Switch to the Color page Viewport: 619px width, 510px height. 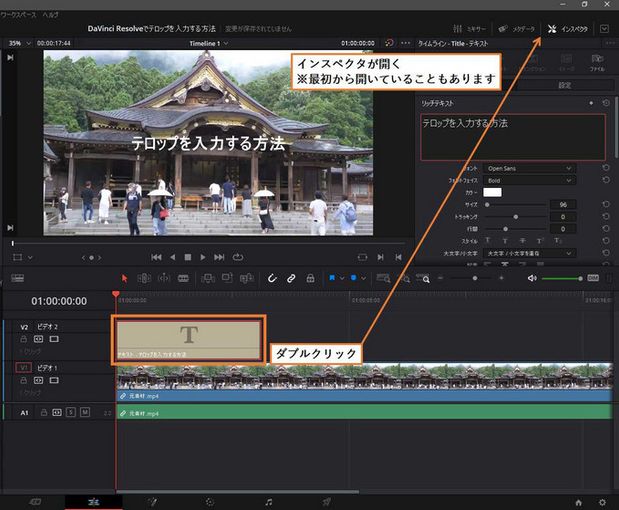pos(210,502)
